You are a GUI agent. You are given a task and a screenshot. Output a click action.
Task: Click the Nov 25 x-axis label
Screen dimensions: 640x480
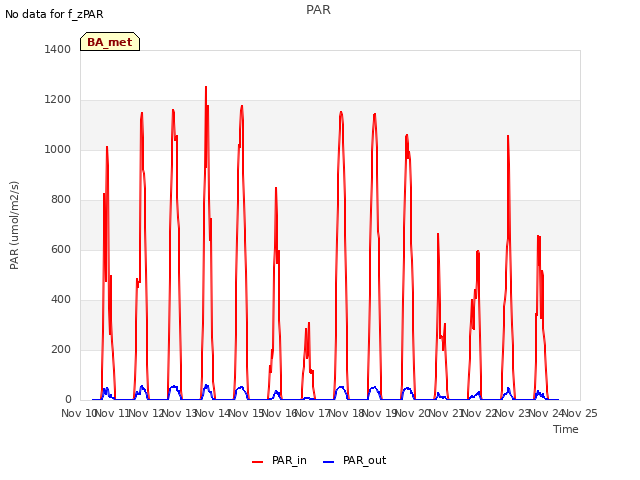tap(580, 413)
